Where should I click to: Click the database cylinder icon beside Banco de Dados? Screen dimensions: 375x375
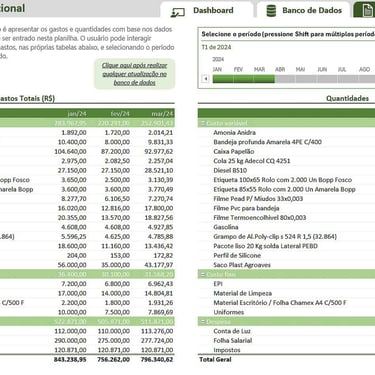[x=271, y=11]
